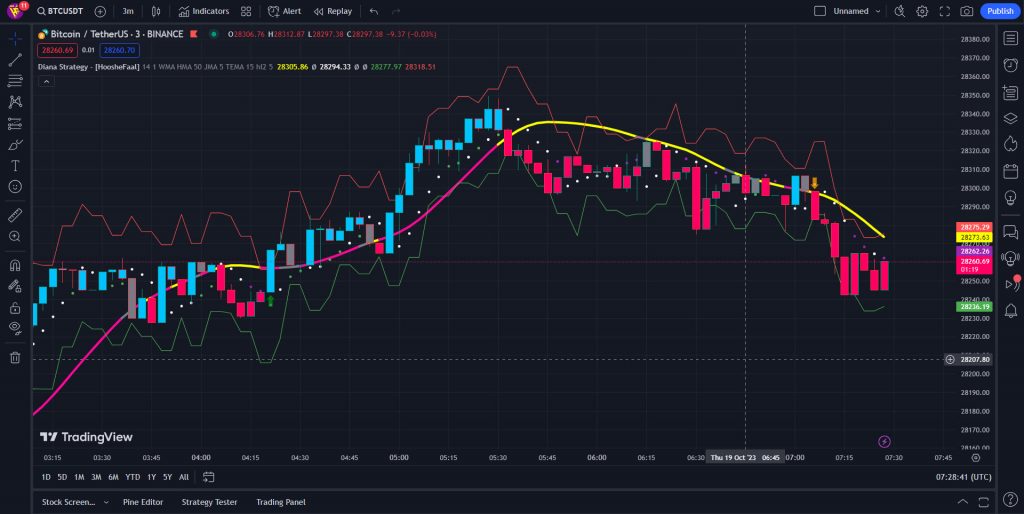Open the notifications bell
The width and height of the screenshot is (1024, 514).
point(1010,309)
